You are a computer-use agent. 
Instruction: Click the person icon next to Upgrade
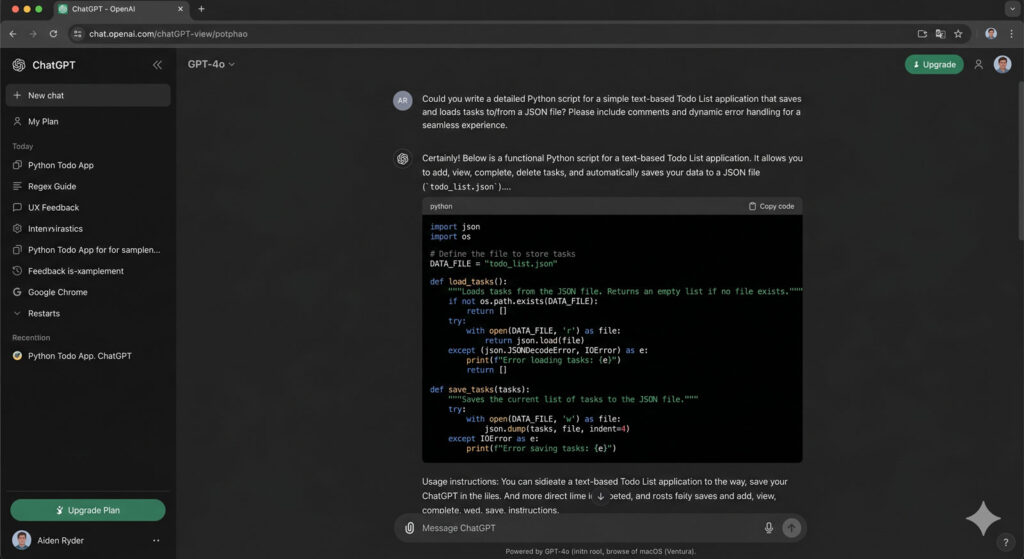point(978,65)
